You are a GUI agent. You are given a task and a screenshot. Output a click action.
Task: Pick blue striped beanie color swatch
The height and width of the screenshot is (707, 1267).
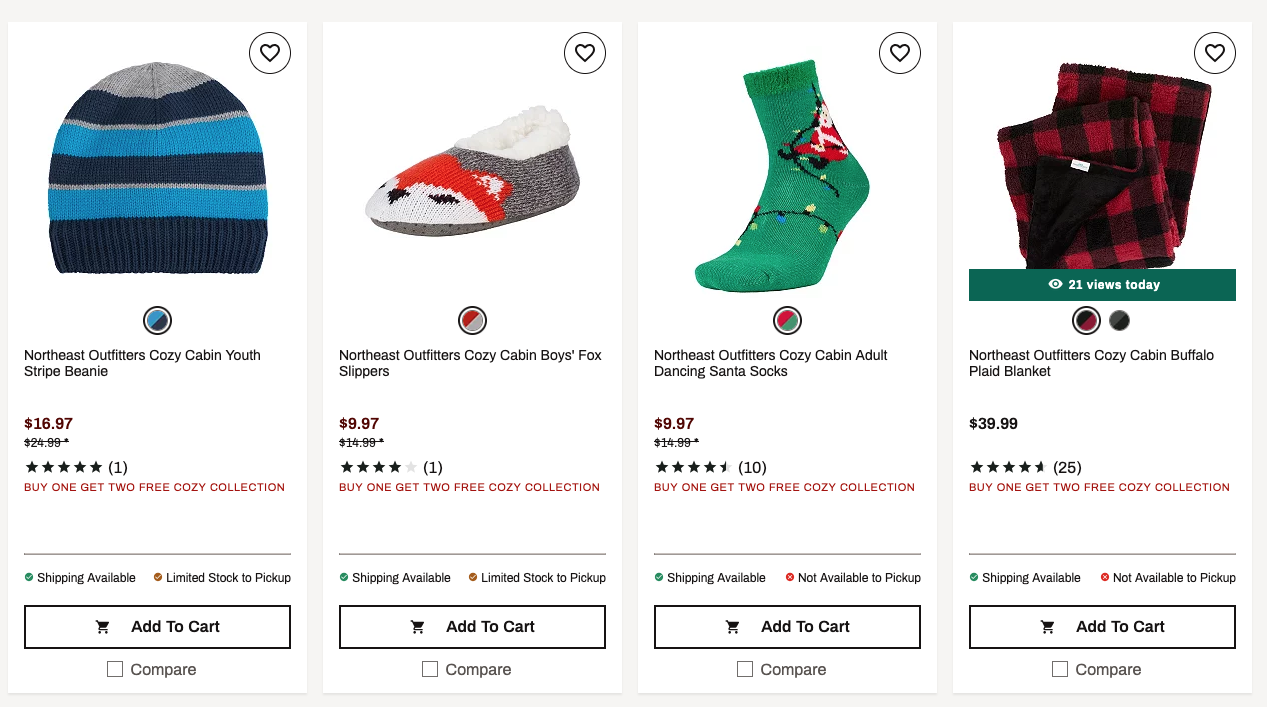pyautogui.click(x=157, y=321)
